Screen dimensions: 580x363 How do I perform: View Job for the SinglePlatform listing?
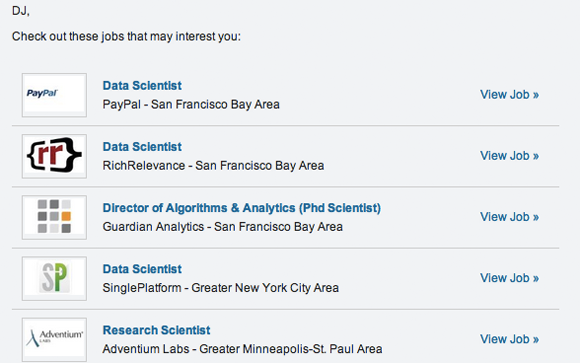pyautogui.click(x=509, y=278)
